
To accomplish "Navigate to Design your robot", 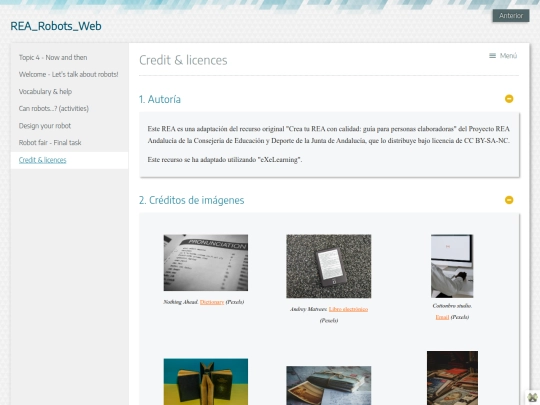I will (45, 126).
